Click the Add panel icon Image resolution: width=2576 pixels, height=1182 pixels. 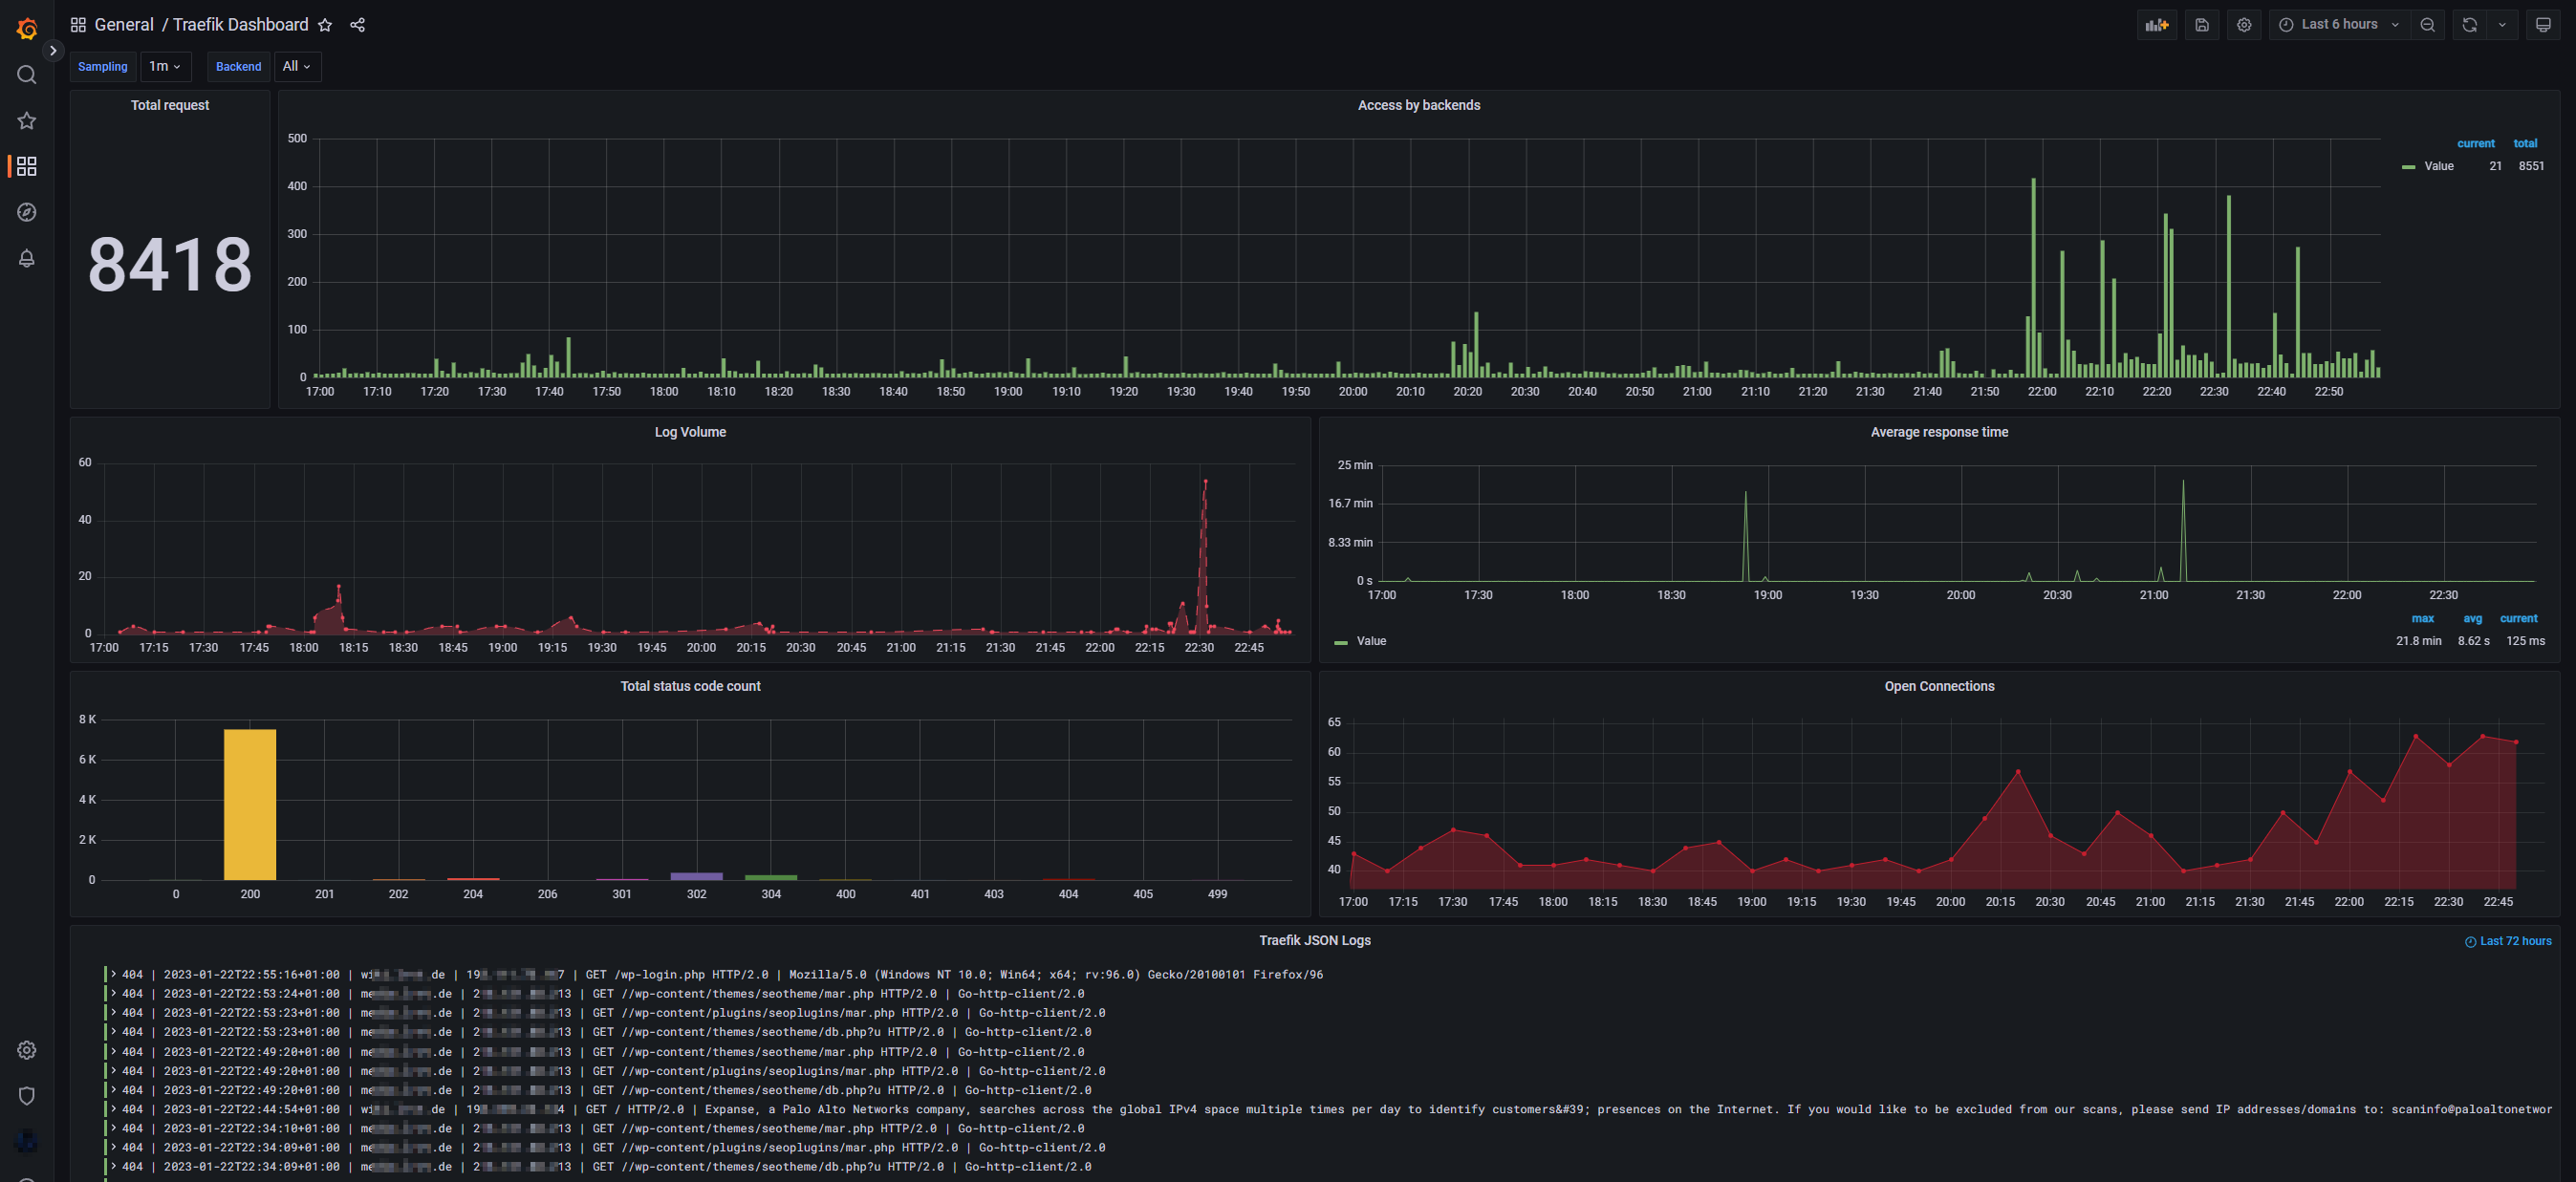pyautogui.click(x=2156, y=25)
